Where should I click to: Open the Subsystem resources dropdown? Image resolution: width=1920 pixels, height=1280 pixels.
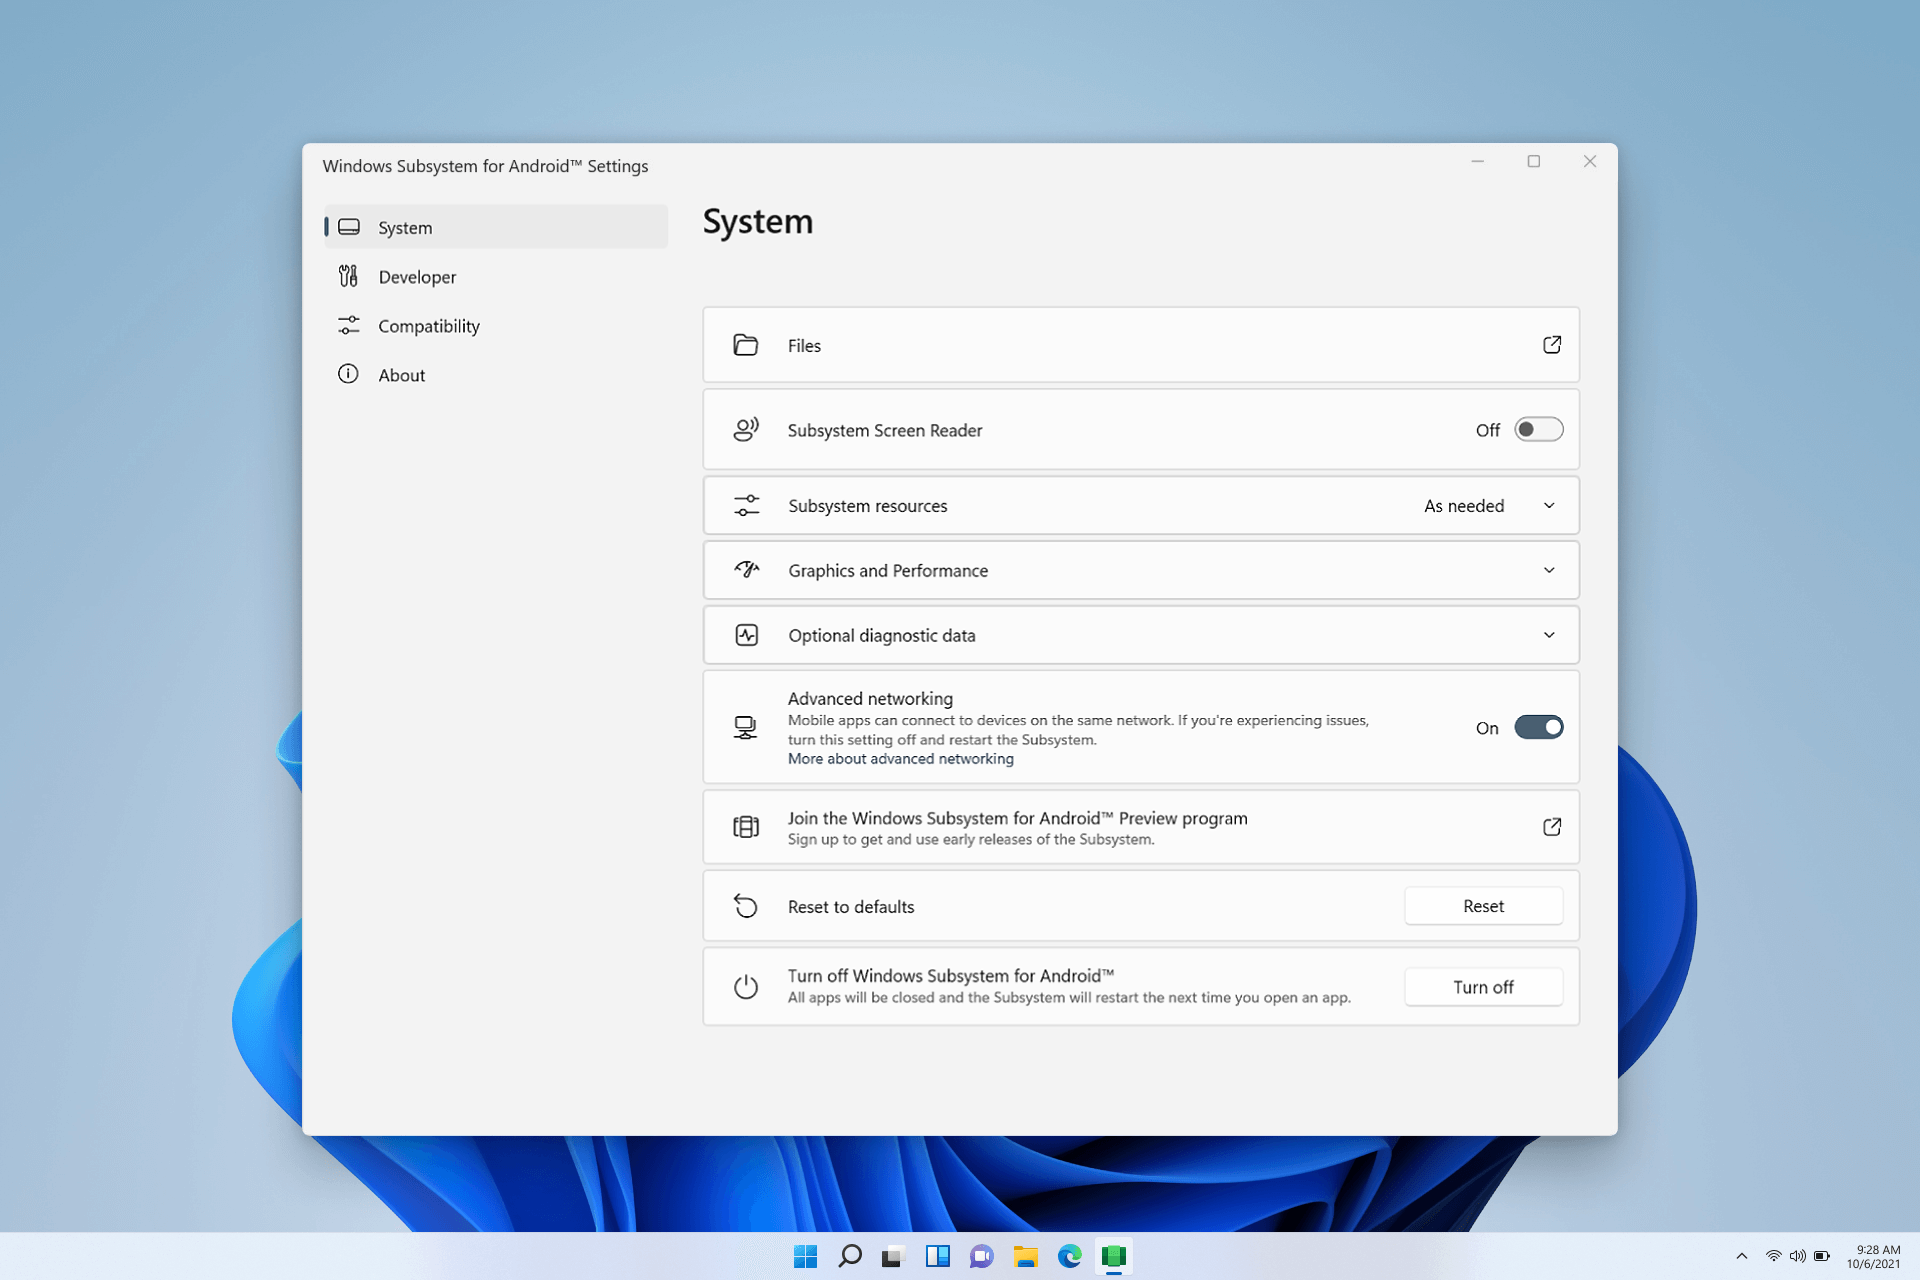click(1549, 505)
